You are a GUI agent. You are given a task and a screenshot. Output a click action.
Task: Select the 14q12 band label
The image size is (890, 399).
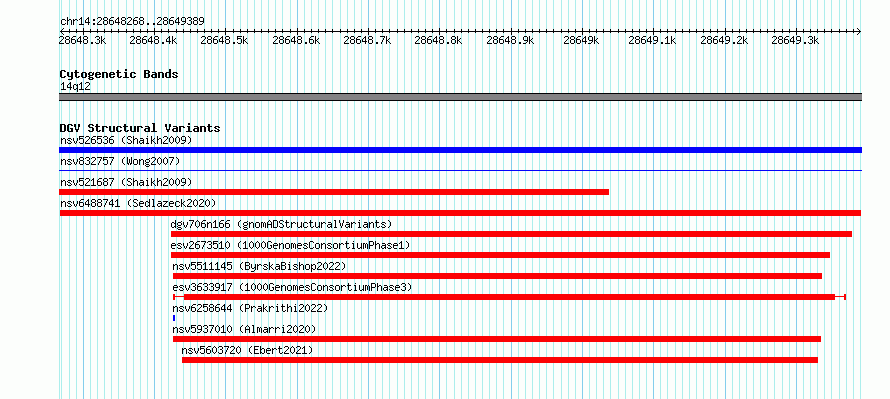pyautogui.click(x=75, y=87)
